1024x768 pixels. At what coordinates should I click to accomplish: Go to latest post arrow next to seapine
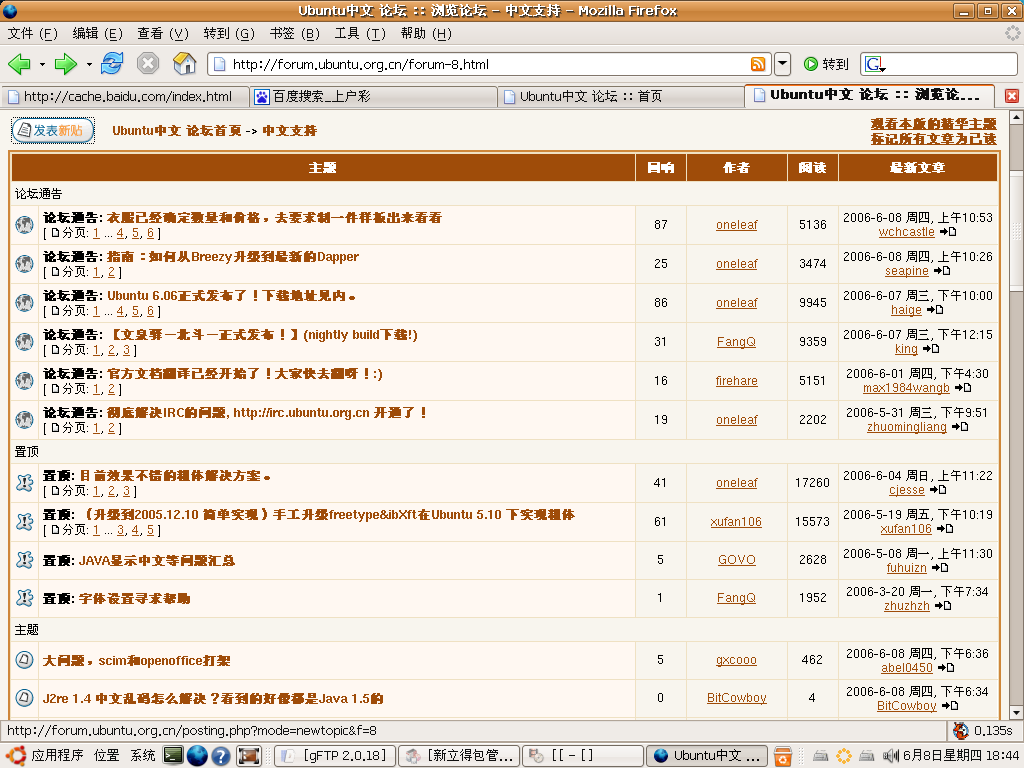click(x=942, y=270)
